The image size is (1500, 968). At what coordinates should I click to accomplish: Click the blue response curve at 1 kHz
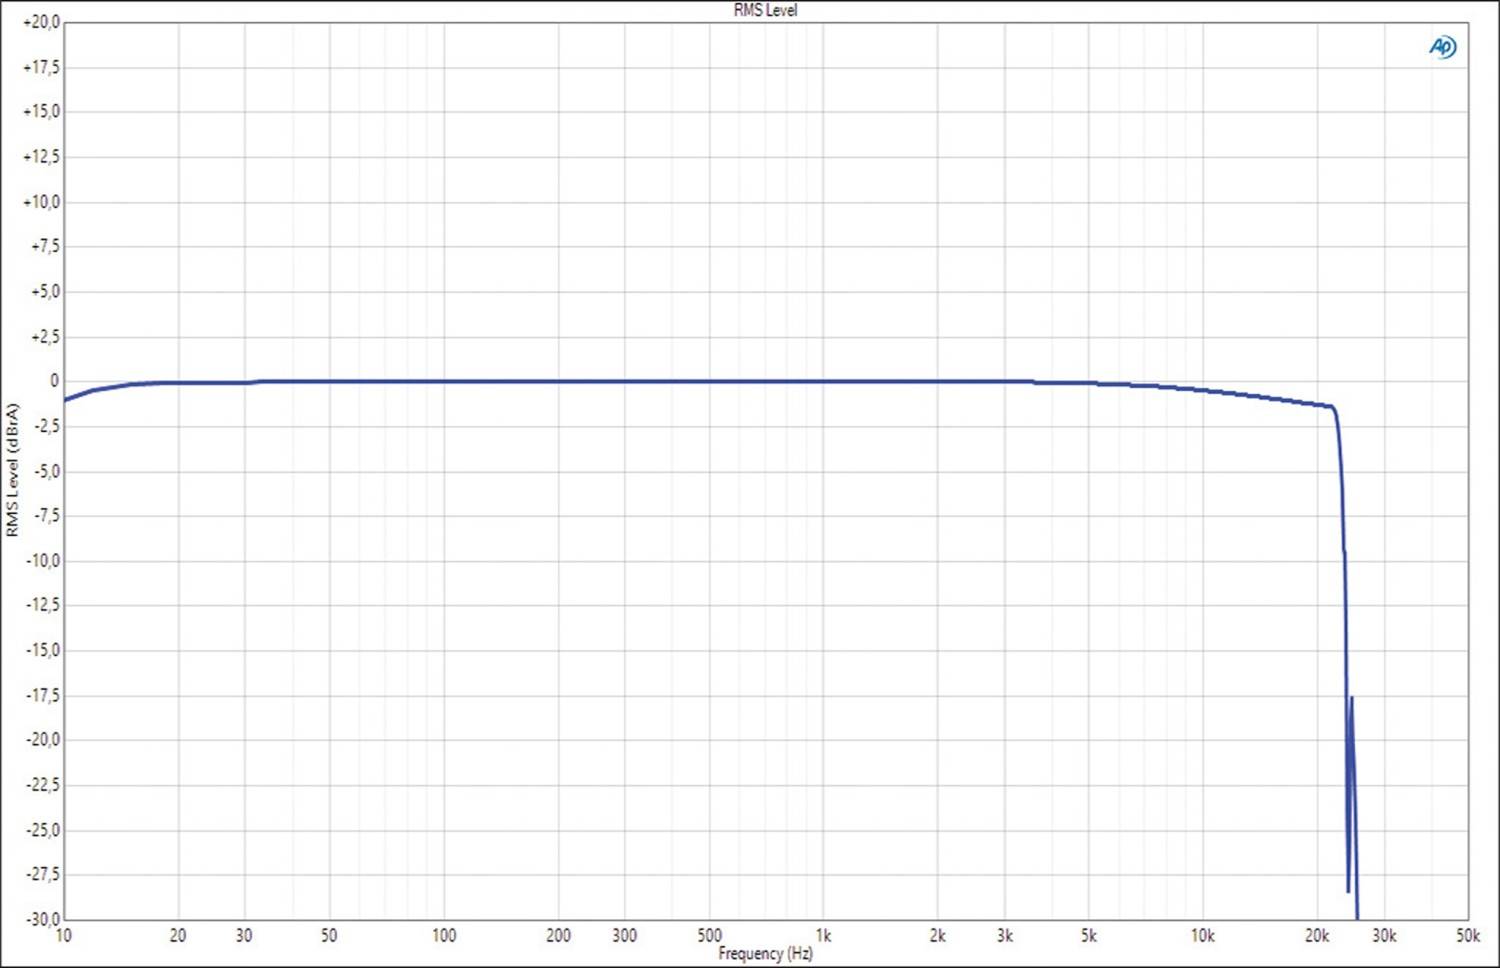pyautogui.click(x=823, y=381)
